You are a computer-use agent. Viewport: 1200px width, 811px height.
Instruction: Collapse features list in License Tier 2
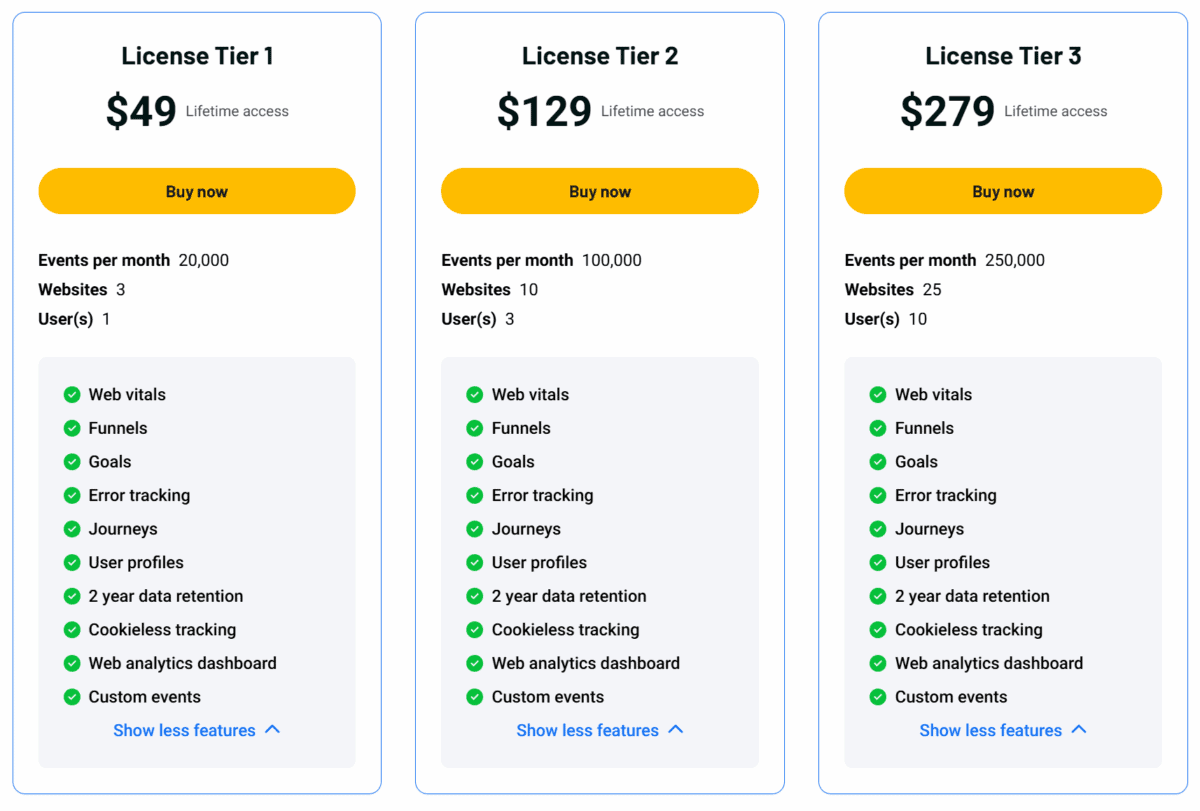click(599, 731)
